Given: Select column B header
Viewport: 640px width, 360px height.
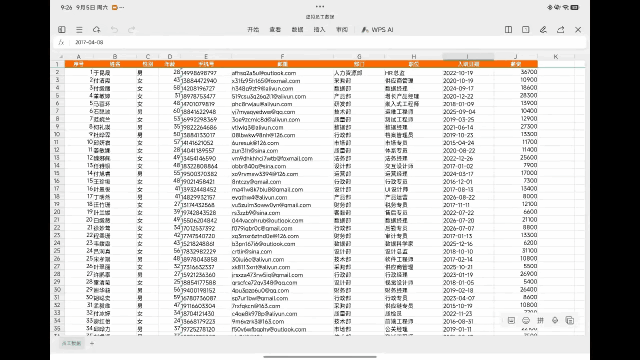Looking at the screenshot, I should [x=115, y=57].
